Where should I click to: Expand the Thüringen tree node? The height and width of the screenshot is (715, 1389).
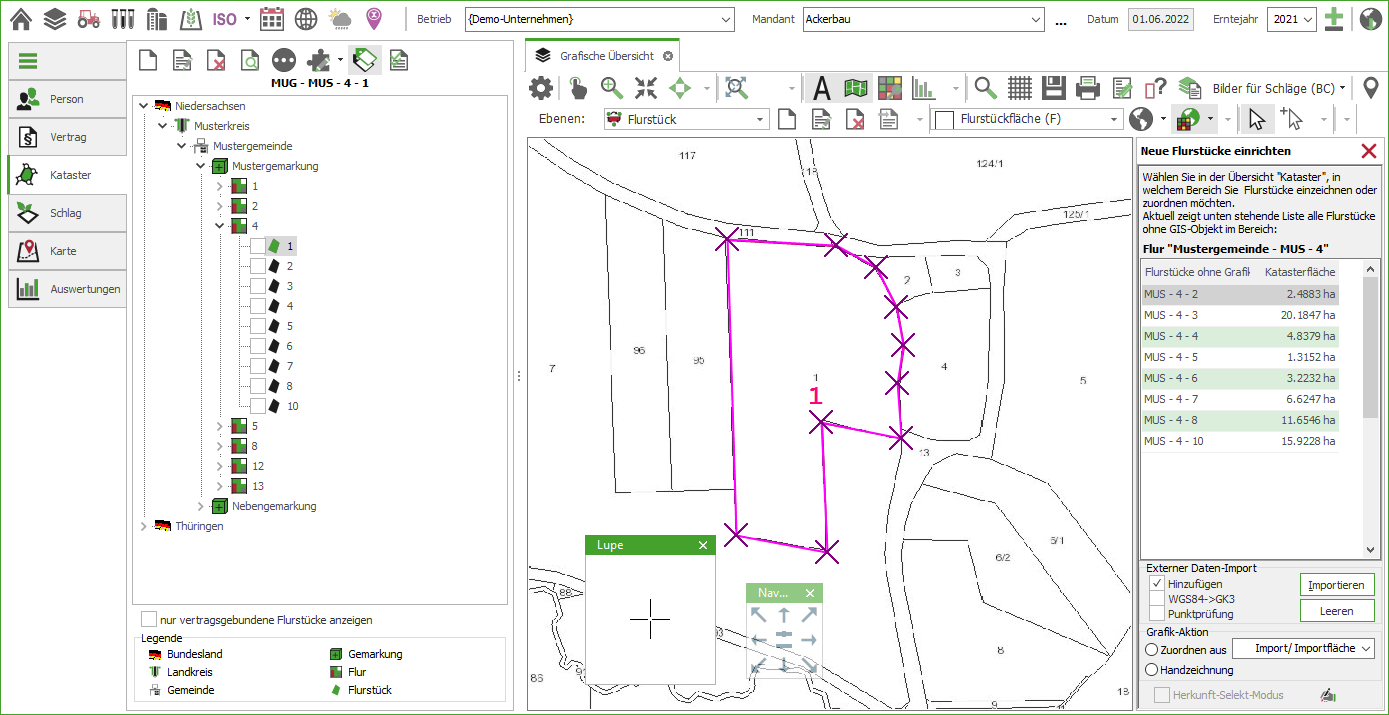(x=143, y=526)
